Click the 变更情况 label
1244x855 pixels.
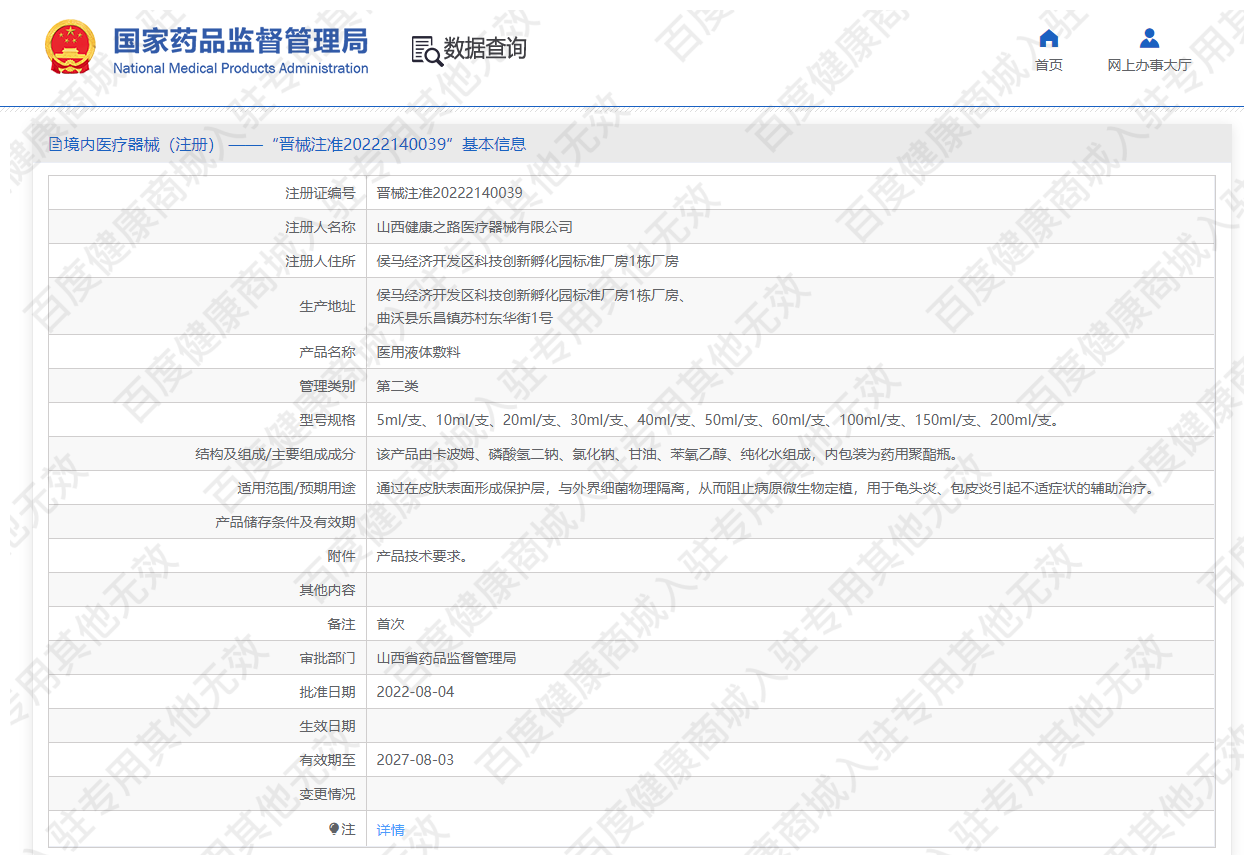point(327,794)
